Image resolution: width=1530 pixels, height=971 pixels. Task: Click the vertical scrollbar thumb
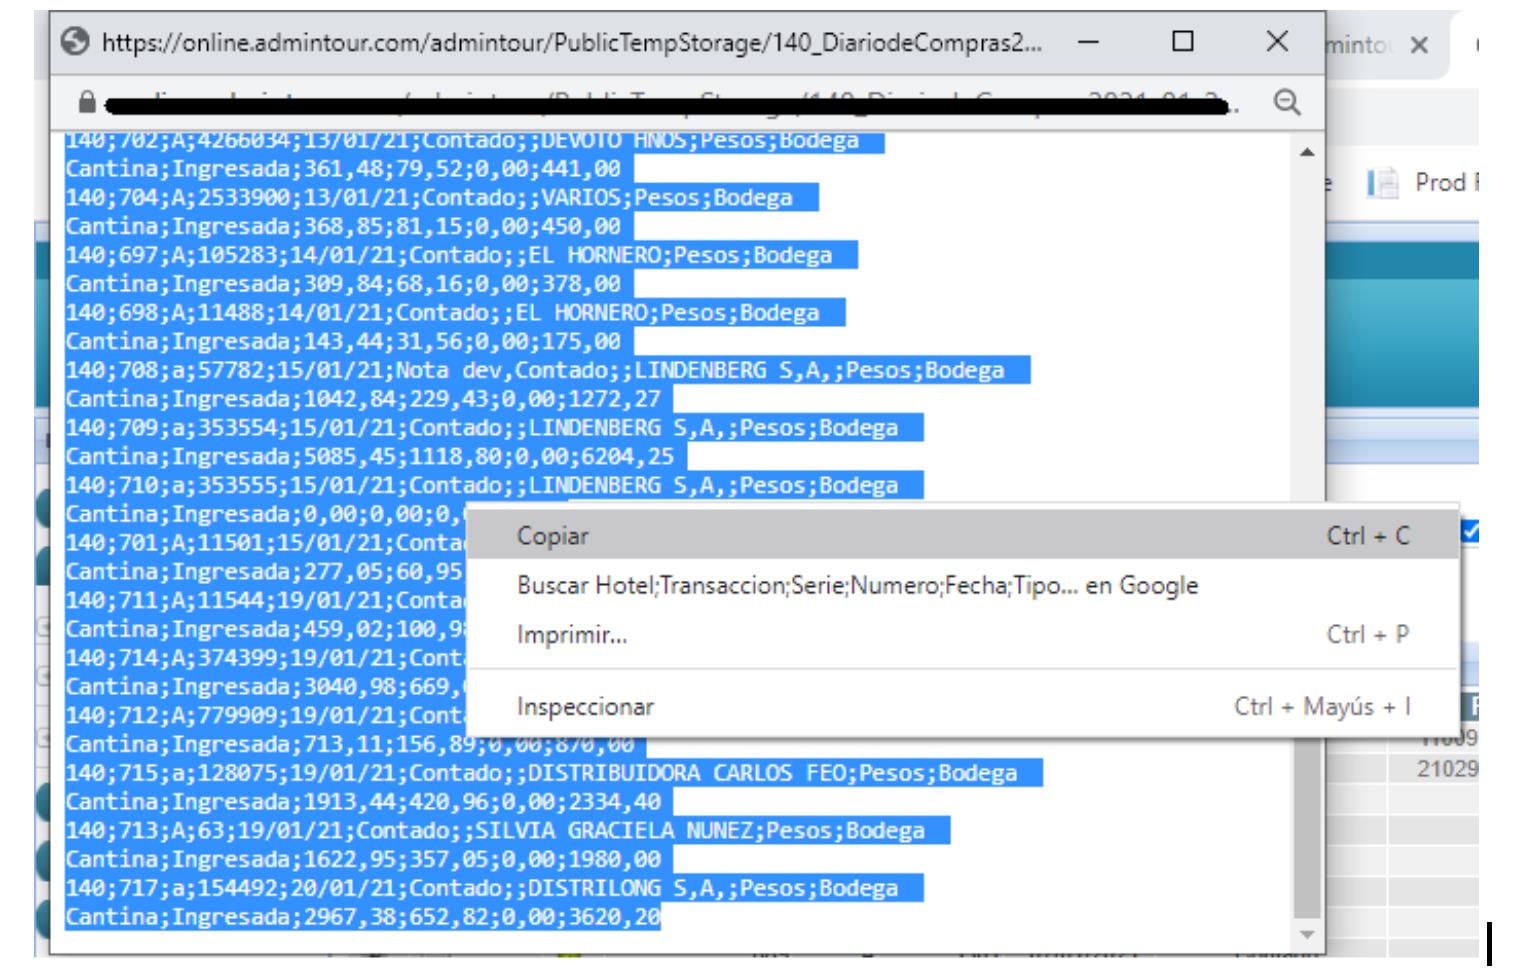[x=1306, y=830]
